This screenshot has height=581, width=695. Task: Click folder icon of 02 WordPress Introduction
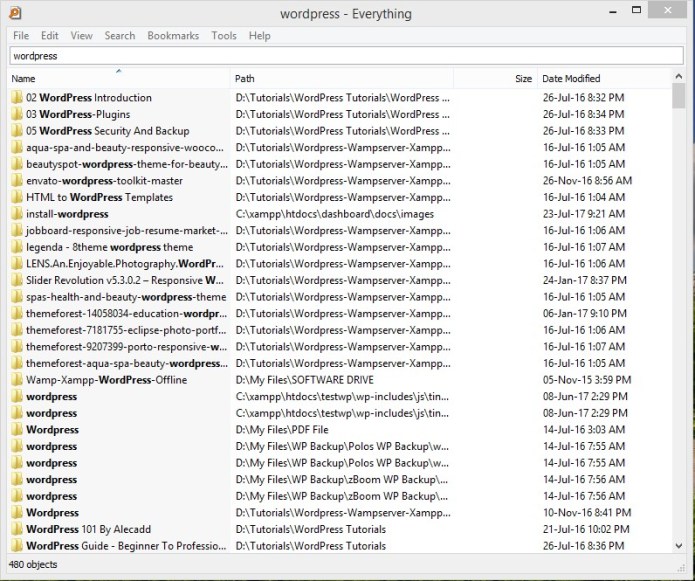17,97
